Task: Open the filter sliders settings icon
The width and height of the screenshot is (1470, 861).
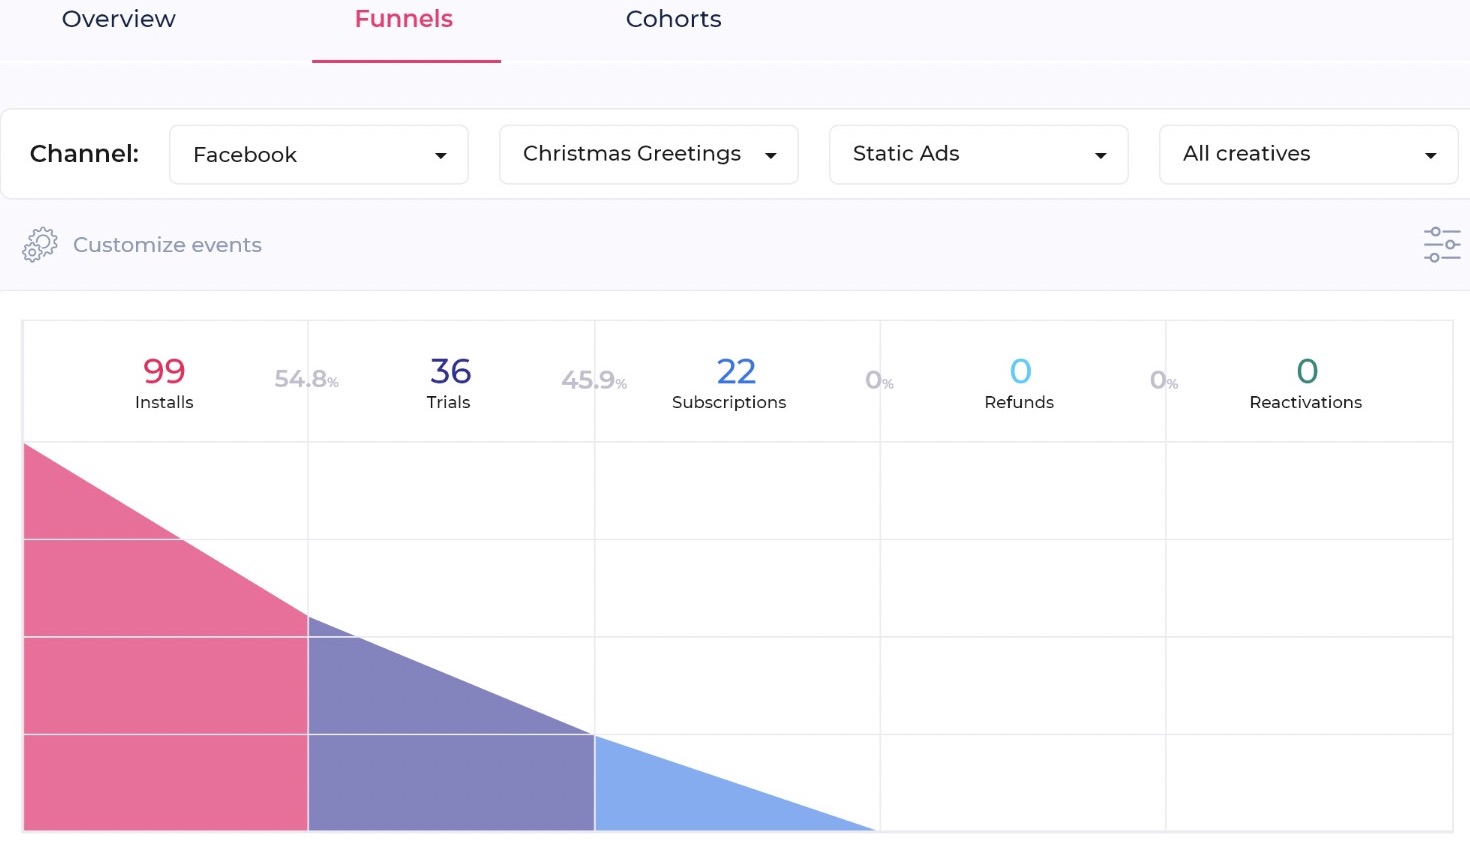Action: [1441, 245]
